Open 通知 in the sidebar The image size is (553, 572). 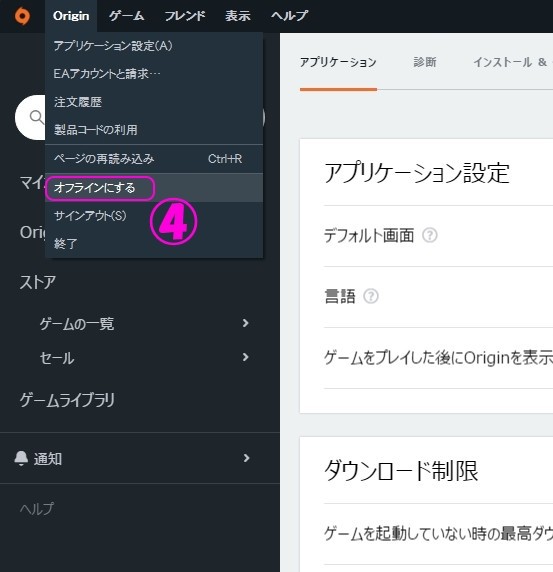pos(48,459)
